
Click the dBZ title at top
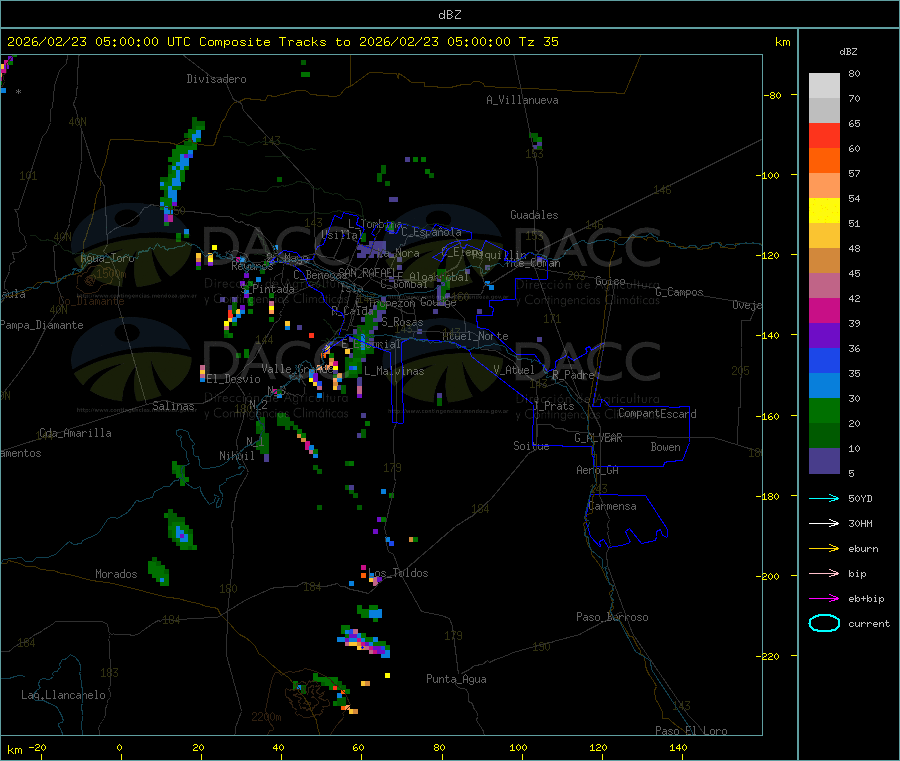pos(449,15)
